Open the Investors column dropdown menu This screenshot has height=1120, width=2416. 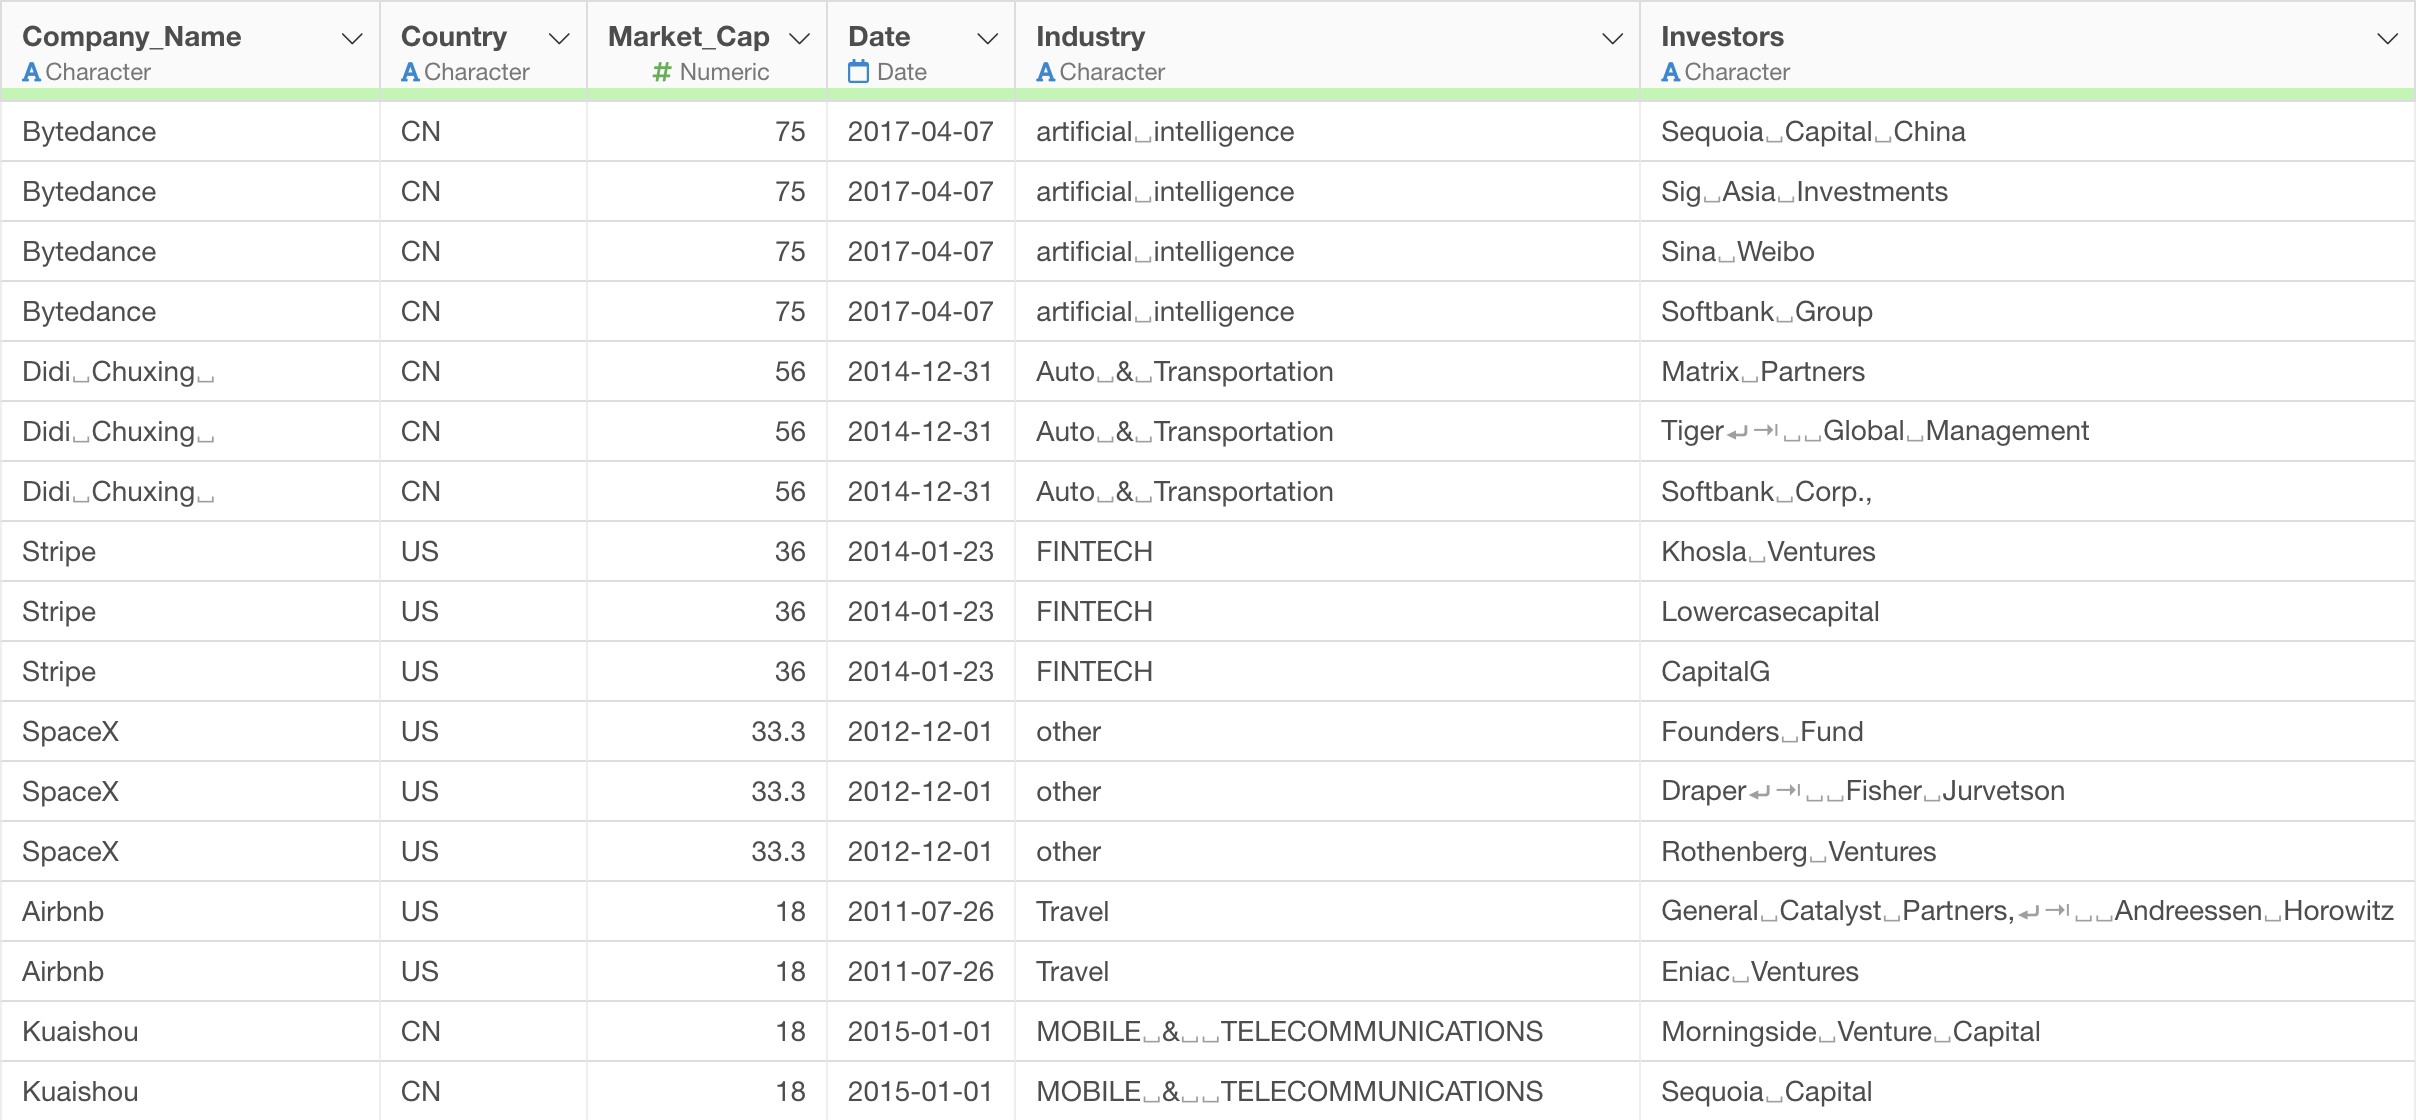[x=2387, y=39]
